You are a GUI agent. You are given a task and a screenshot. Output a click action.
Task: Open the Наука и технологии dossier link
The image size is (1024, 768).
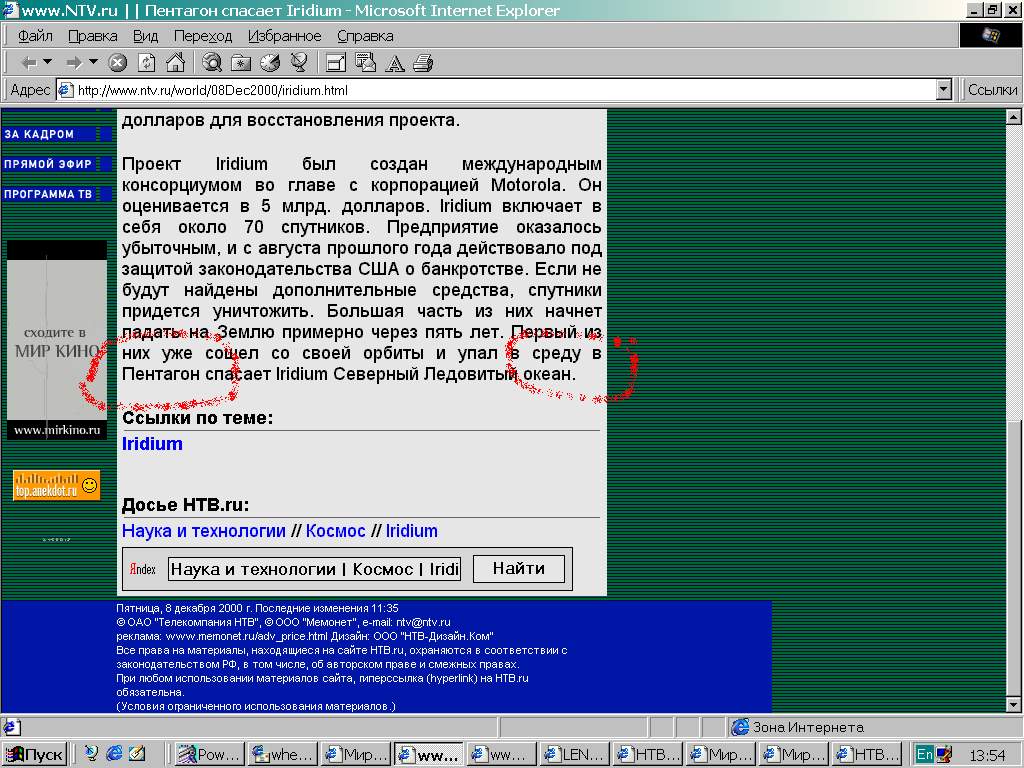click(x=204, y=531)
